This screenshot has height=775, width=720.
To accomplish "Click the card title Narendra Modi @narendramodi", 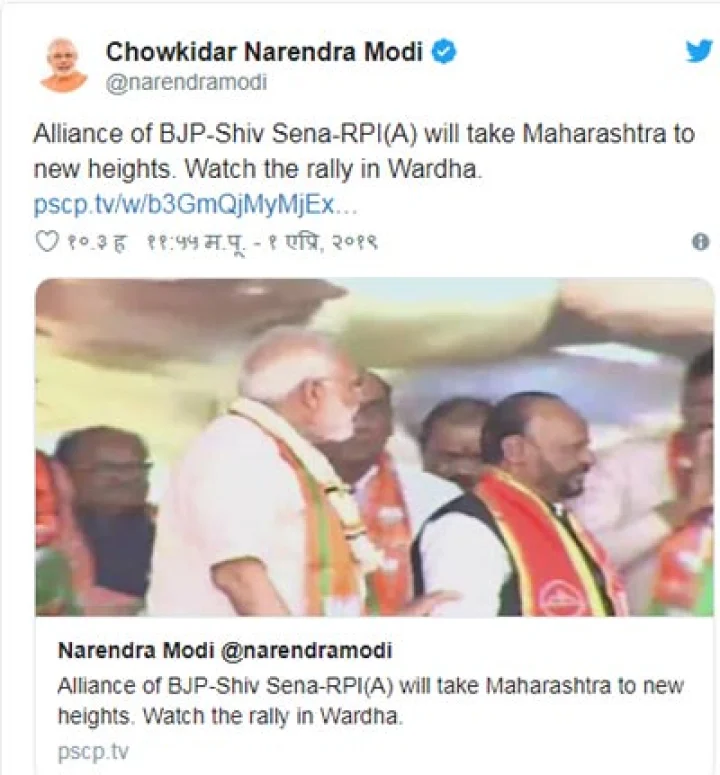I will (x=225, y=650).
